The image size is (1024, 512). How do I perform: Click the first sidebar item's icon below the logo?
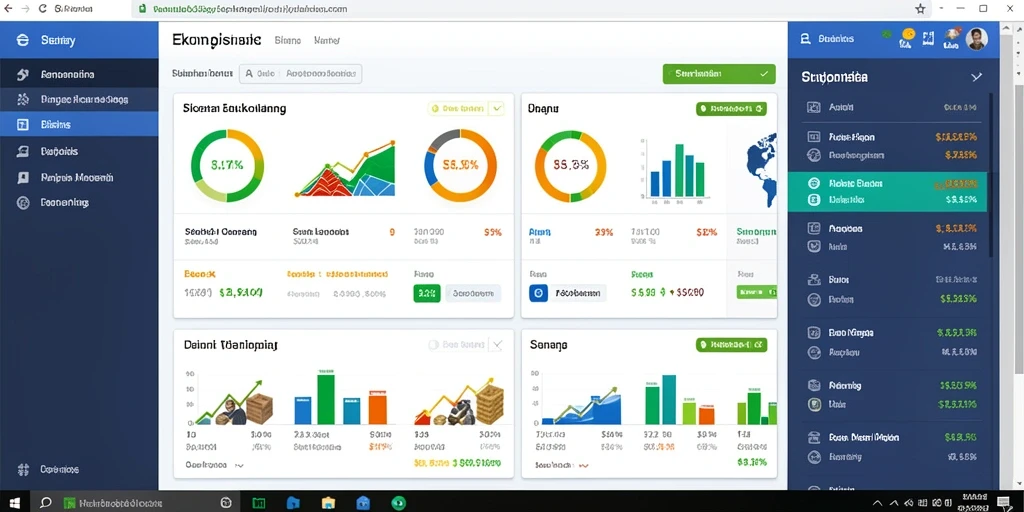pyautogui.click(x=23, y=74)
